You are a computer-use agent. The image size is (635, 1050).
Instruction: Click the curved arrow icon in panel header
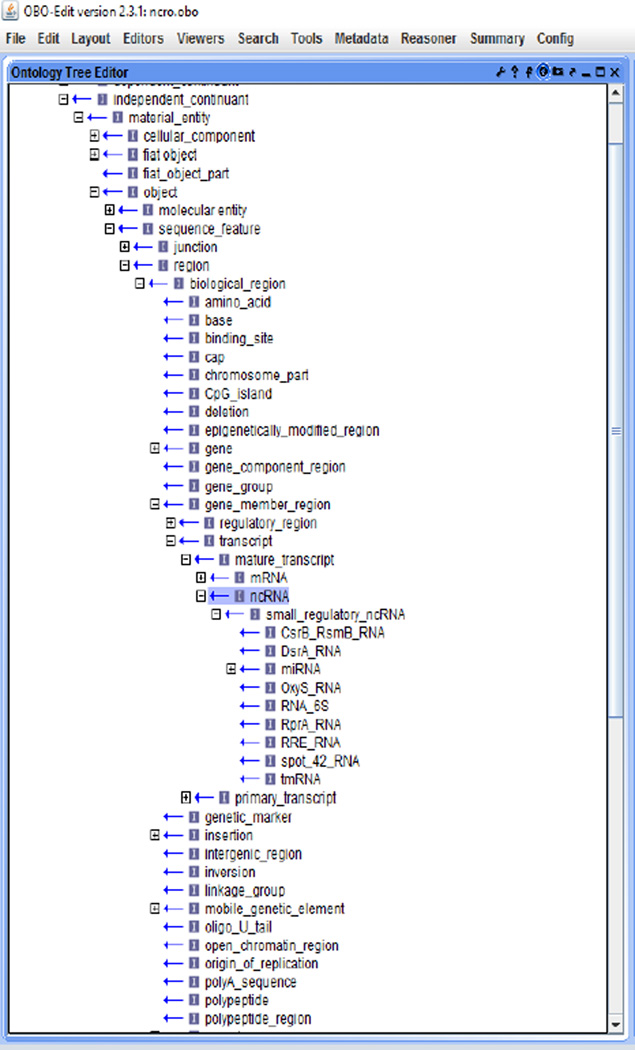(x=571, y=72)
